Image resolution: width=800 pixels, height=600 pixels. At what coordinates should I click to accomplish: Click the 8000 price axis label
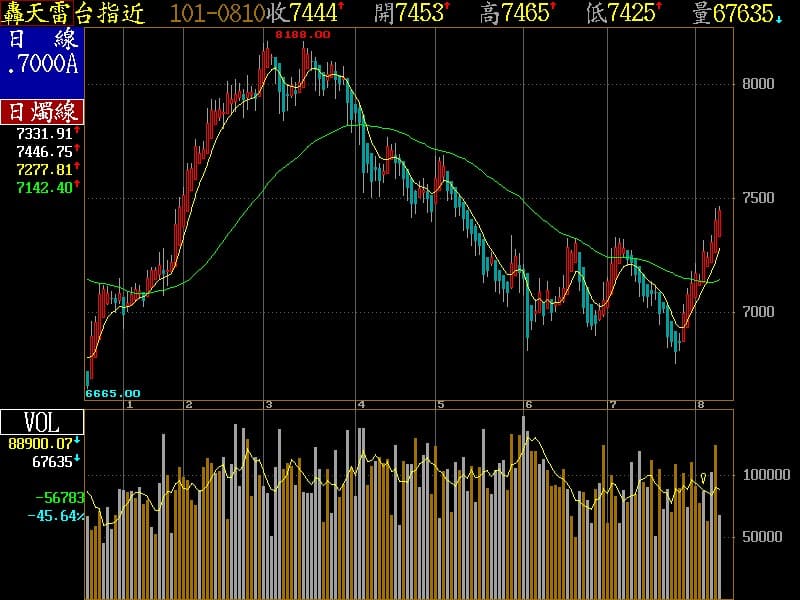tap(758, 84)
